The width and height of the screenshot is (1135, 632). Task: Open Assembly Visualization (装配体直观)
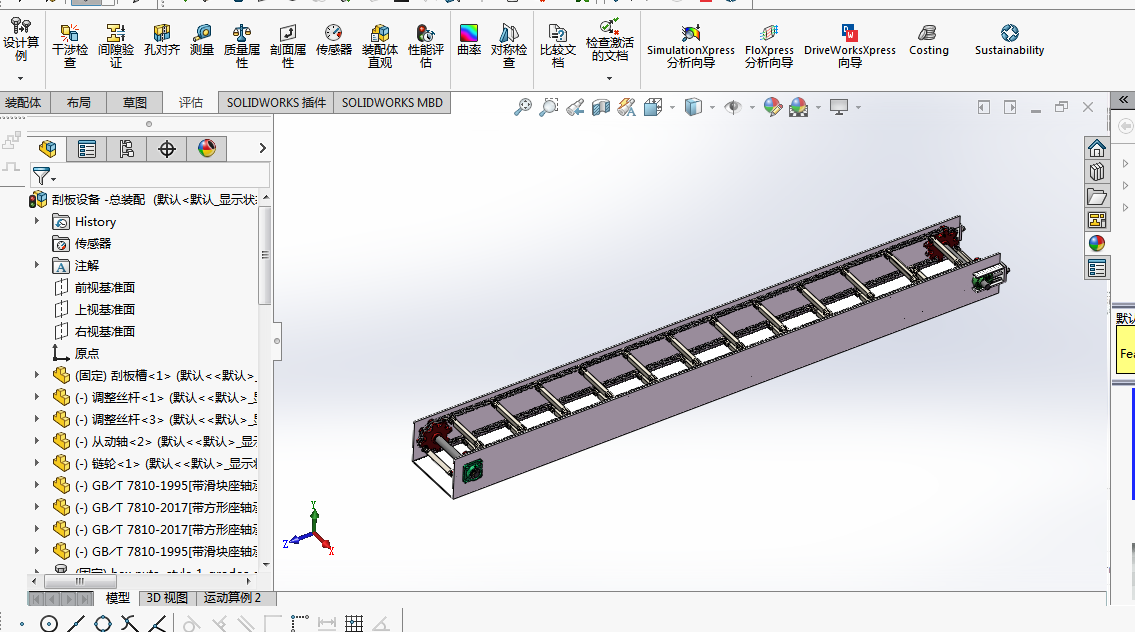[x=379, y=46]
